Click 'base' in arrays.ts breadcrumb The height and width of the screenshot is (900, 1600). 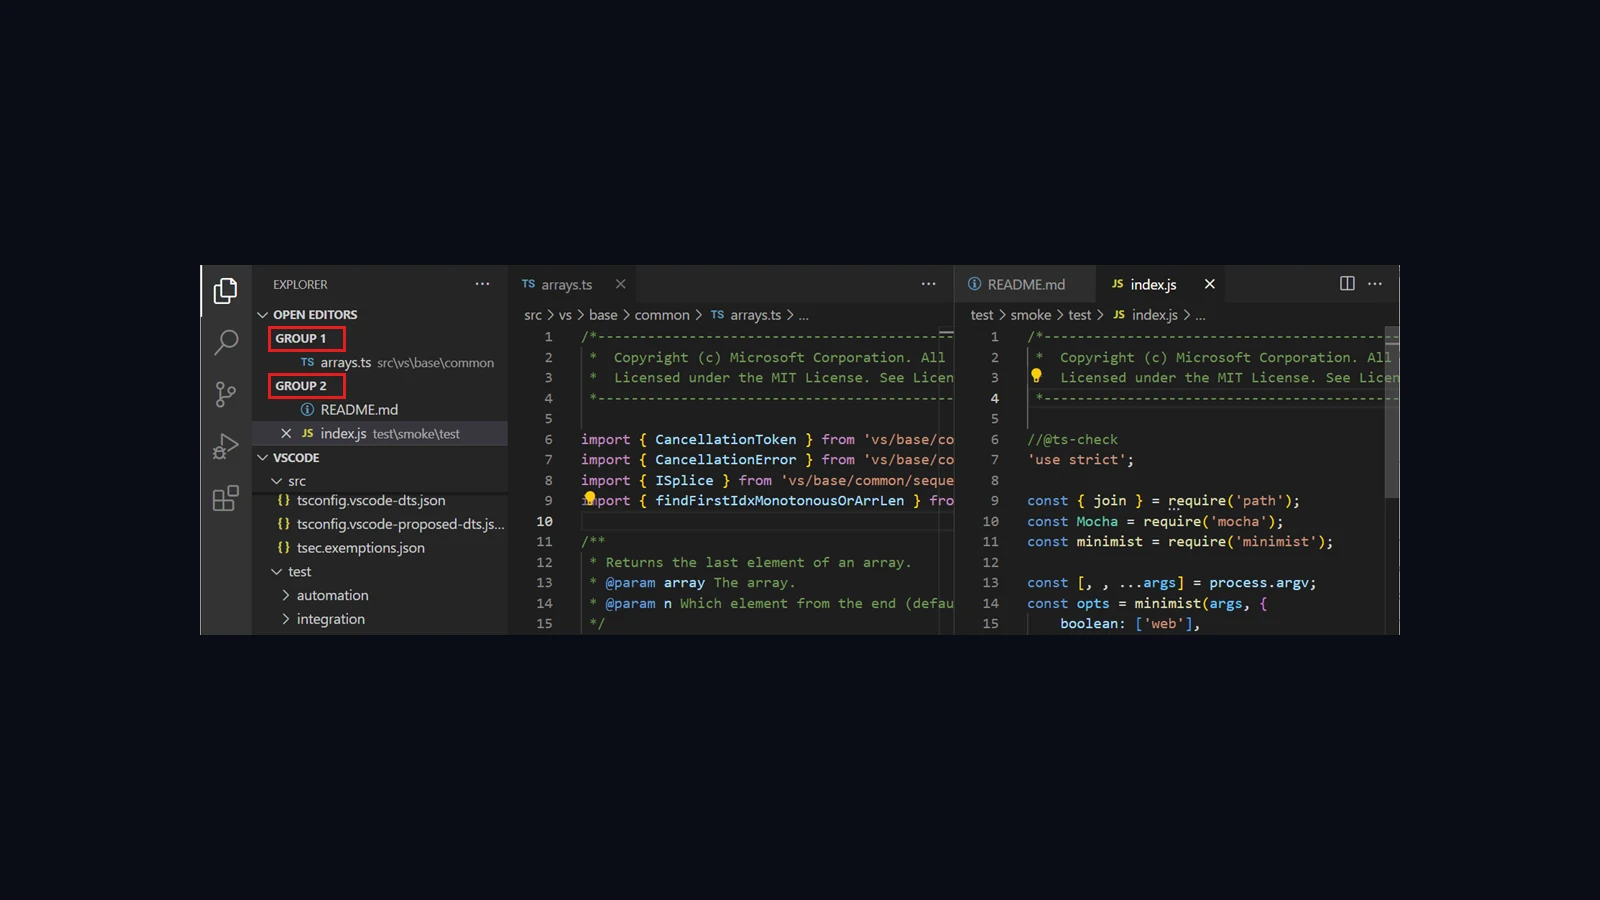pos(603,315)
